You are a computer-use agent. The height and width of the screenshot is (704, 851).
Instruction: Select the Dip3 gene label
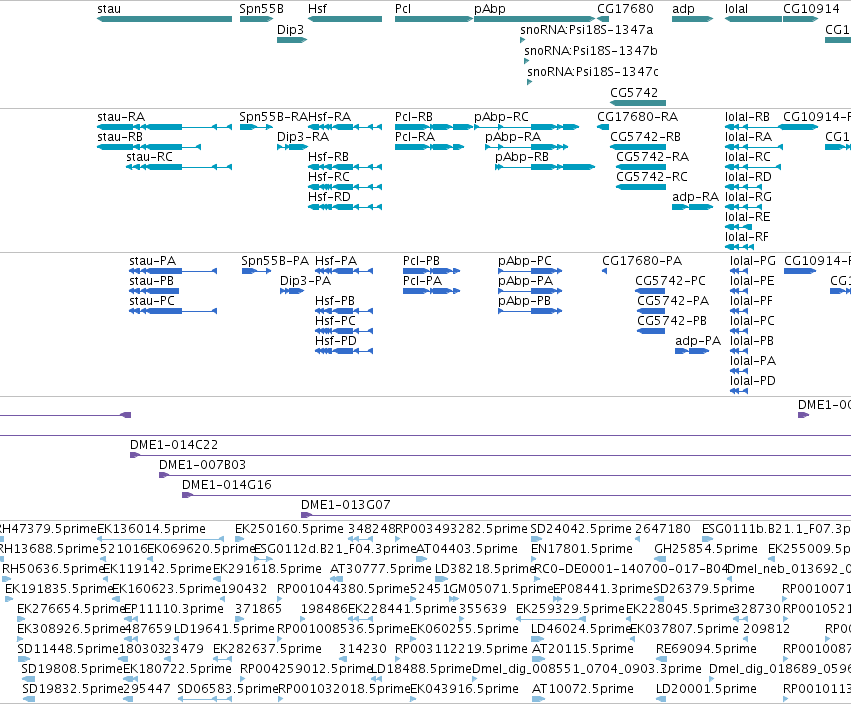coord(290,30)
